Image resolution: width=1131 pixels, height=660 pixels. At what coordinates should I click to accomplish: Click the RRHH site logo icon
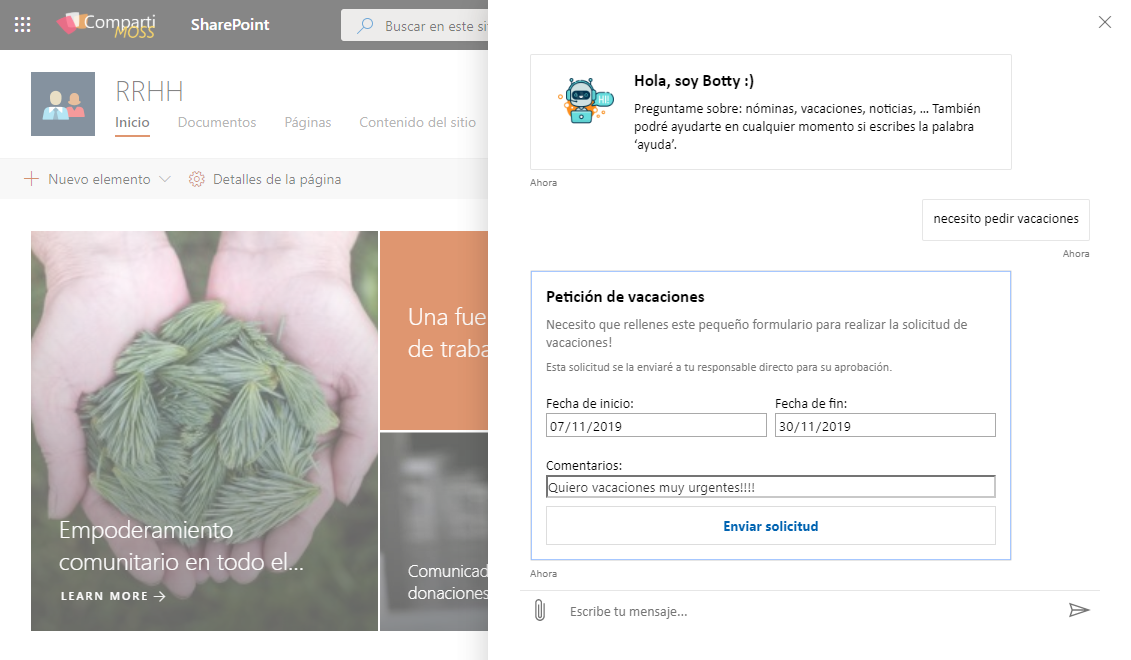click(63, 104)
